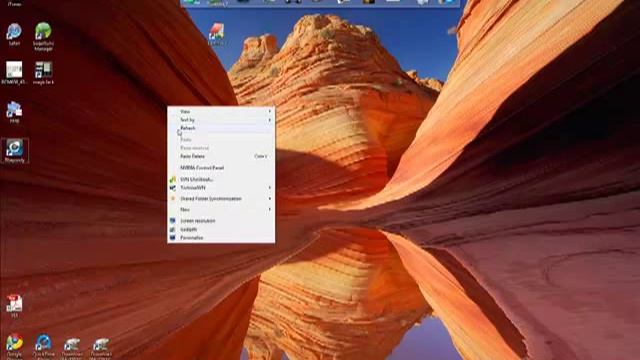The height and width of the screenshot is (360, 640).
Task: Open the Safari desktop shortcut
Action: click(x=14, y=34)
